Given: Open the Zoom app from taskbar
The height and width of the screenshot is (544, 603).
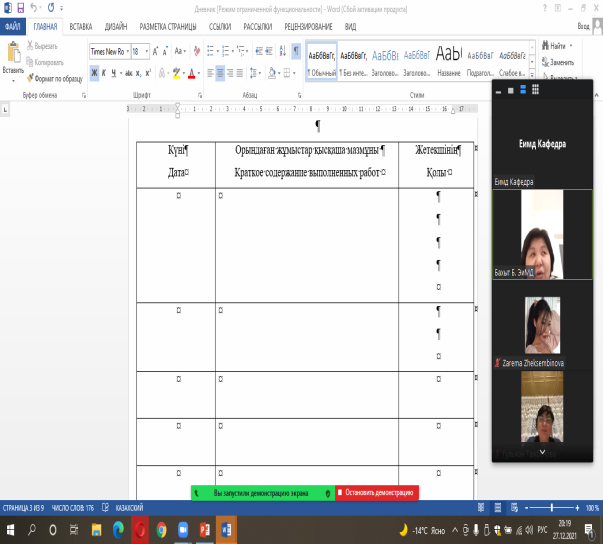Looking at the screenshot, I should [183, 528].
